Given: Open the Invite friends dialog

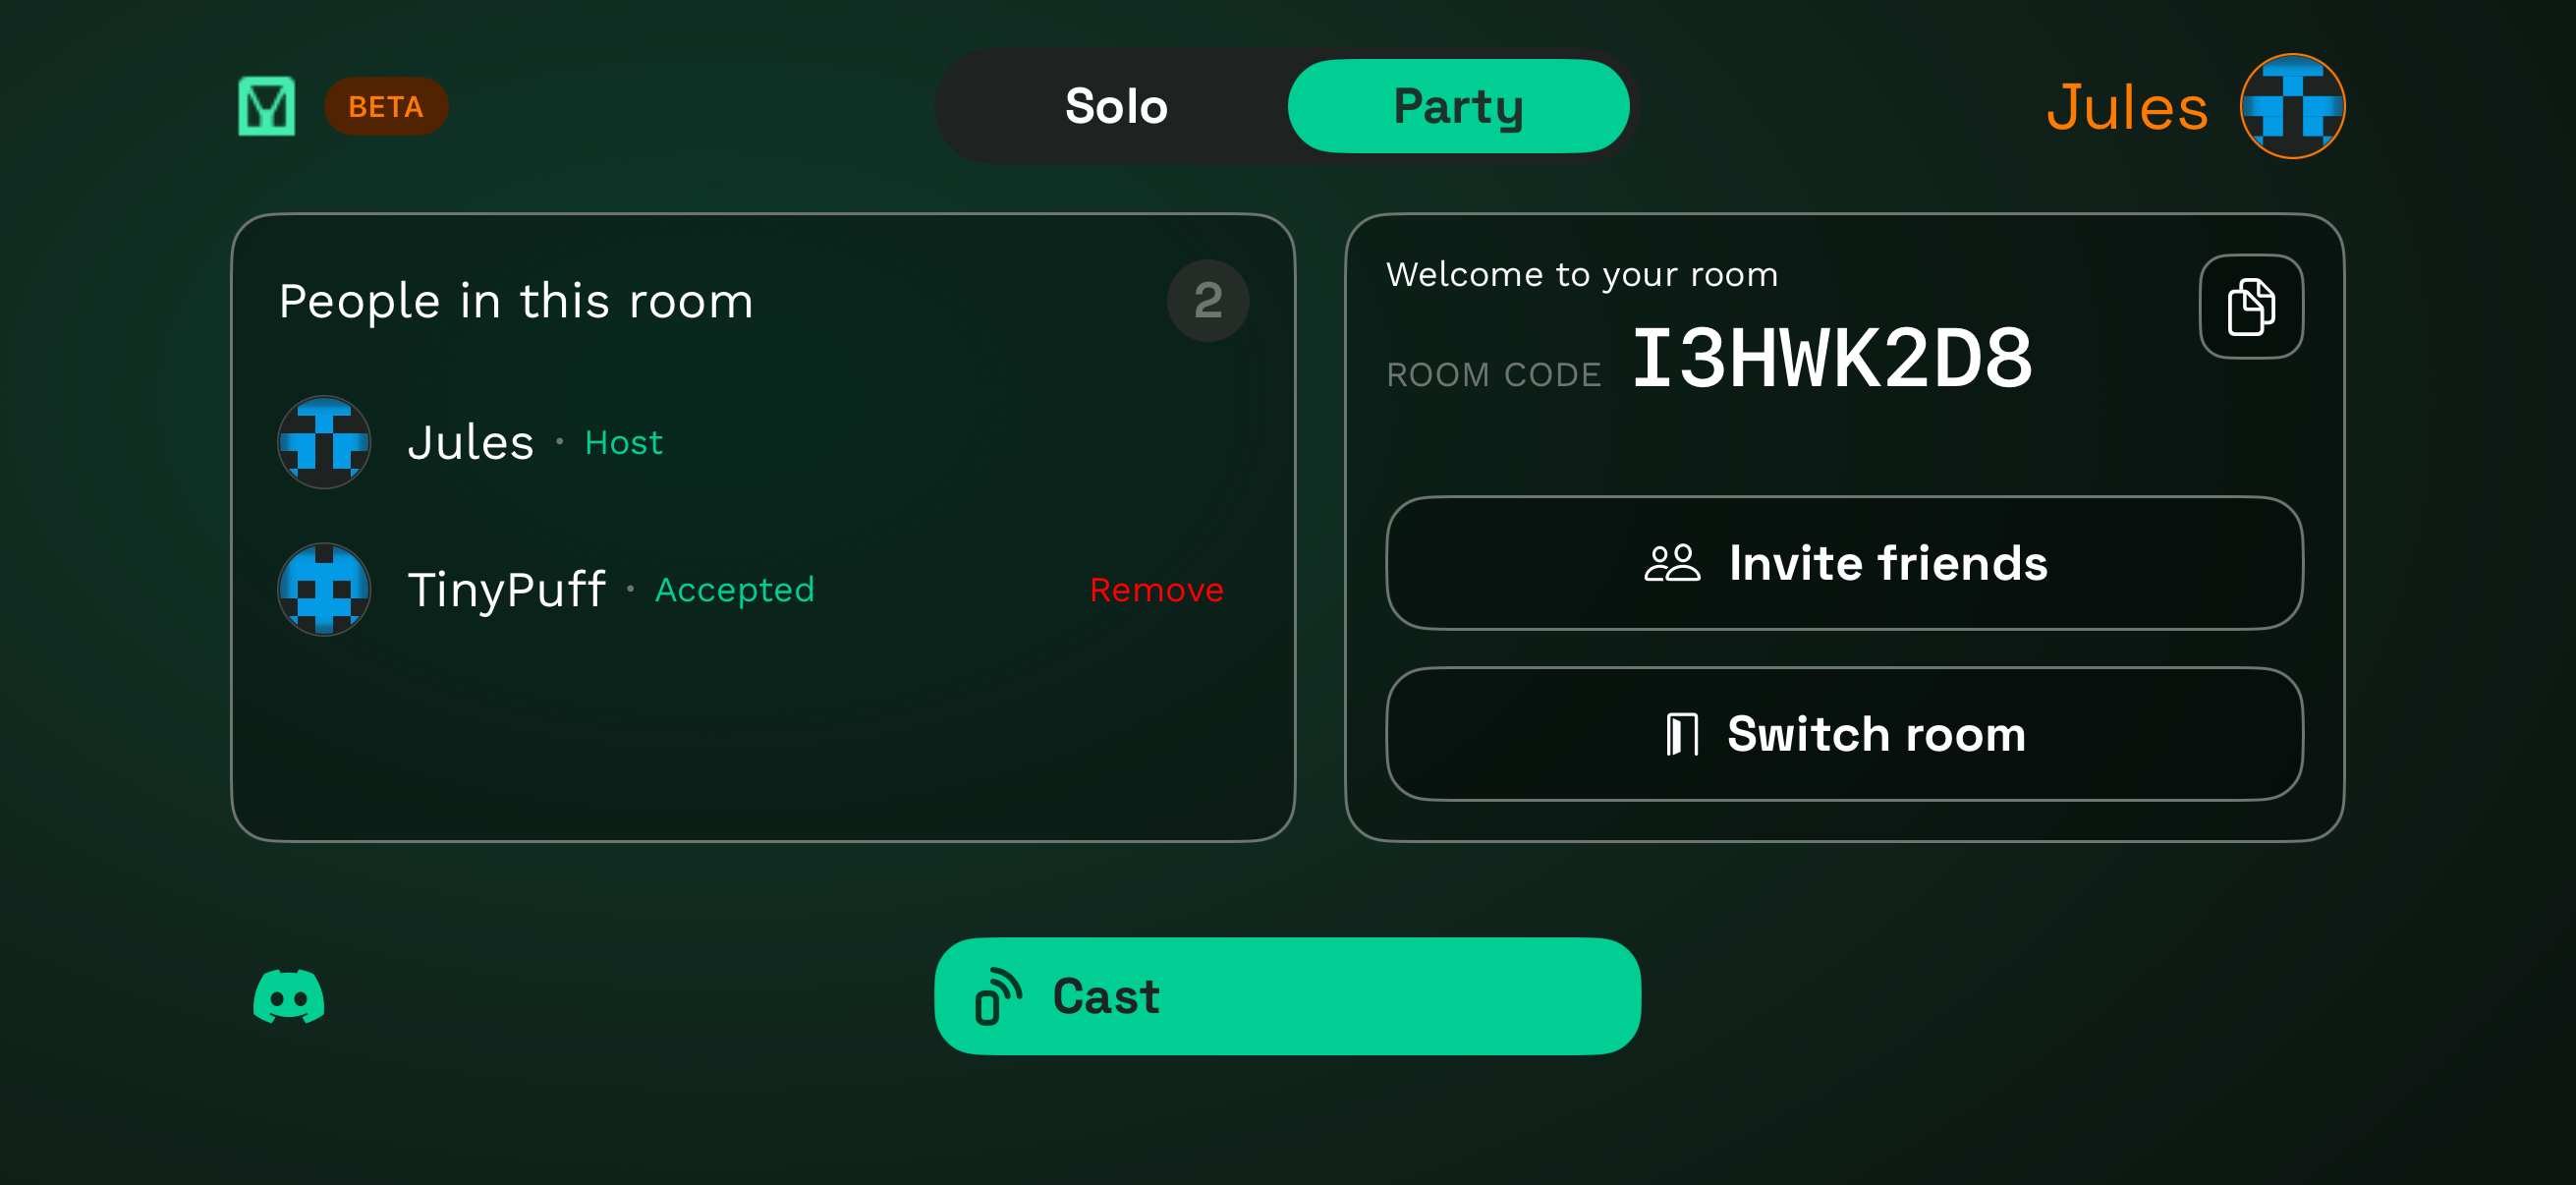Looking at the screenshot, I should 1843,563.
